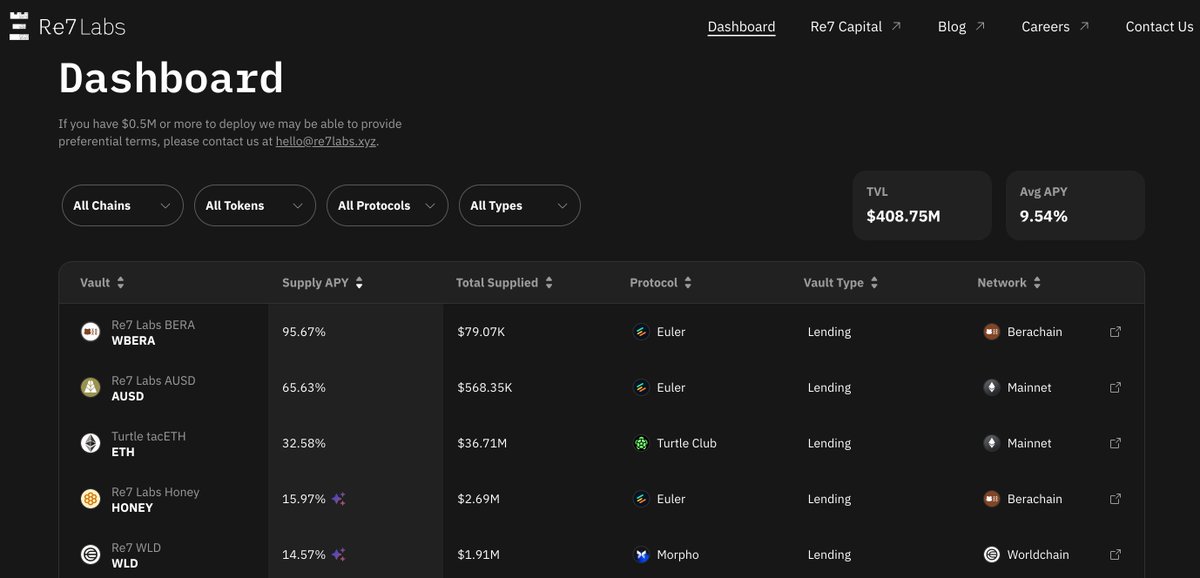Viewport: 1200px width, 578px height.
Task: Click the 65.63% supply APY value
Action: [304, 388]
